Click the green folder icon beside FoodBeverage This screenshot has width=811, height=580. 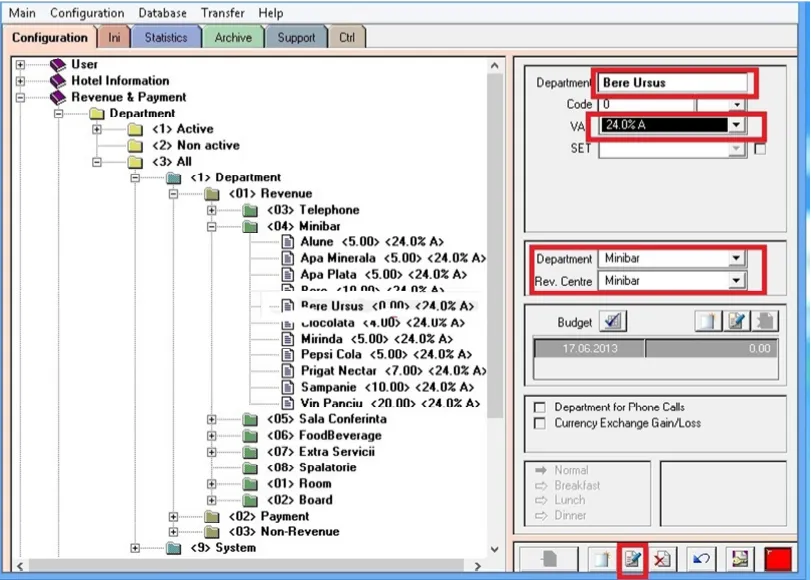[x=250, y=436]
